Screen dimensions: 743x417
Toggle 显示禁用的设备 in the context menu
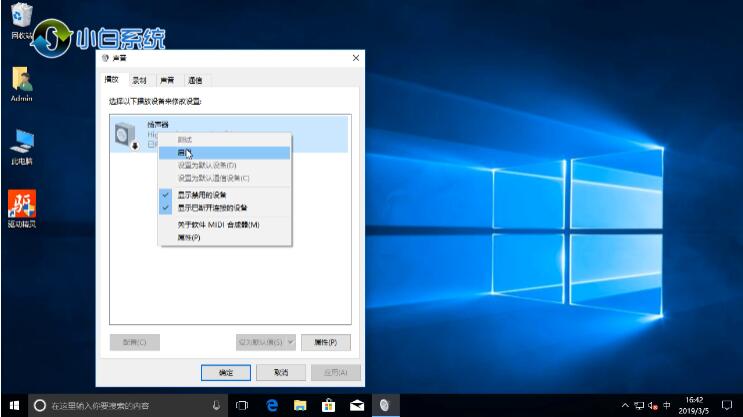(x=225, y=195)
